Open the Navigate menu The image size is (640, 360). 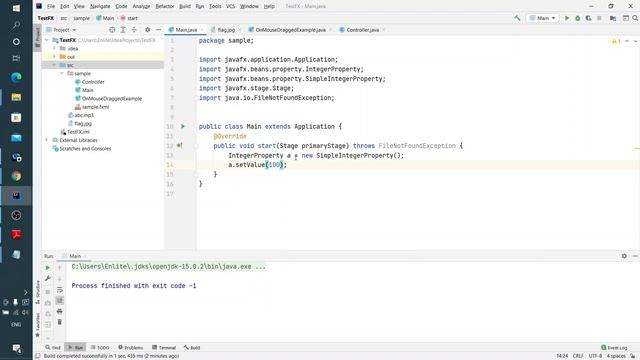[x=100, y=6]
